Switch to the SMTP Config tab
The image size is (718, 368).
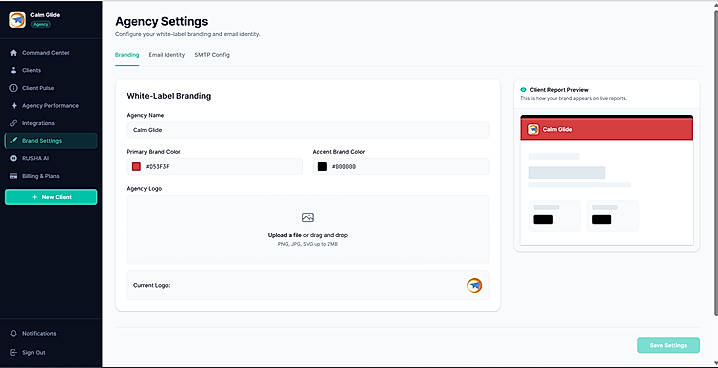pyautogui.click(x=212, y=55)
